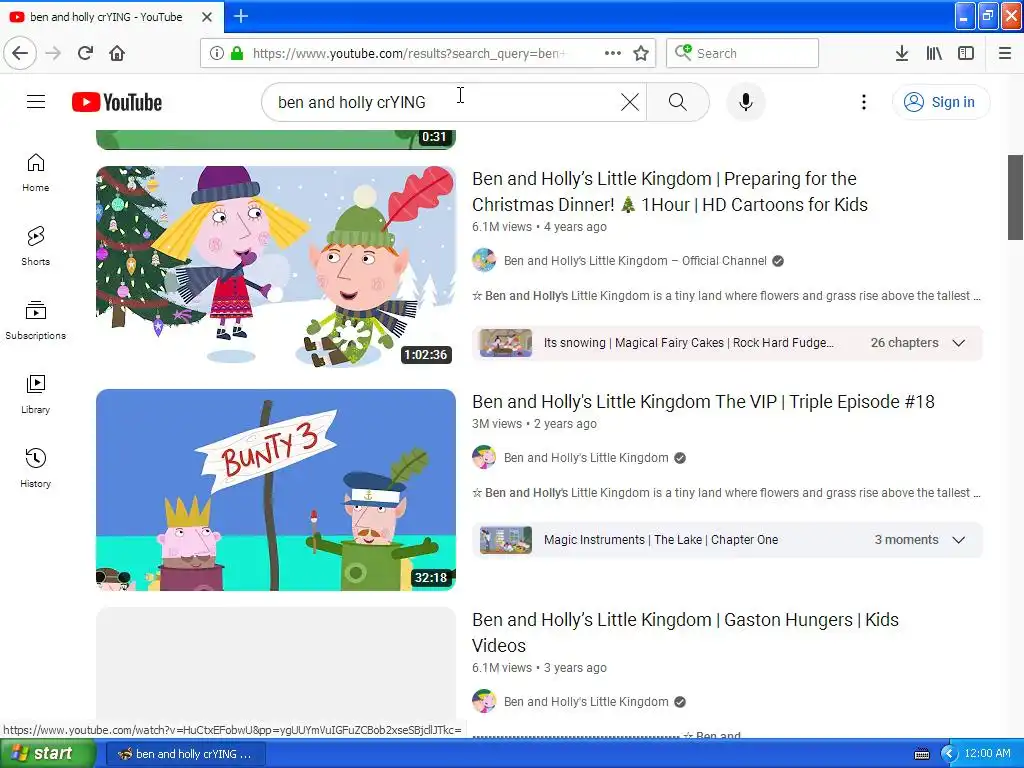Click the Sign in button
Screen dimensions: 1024x768
tap(940, 102)
